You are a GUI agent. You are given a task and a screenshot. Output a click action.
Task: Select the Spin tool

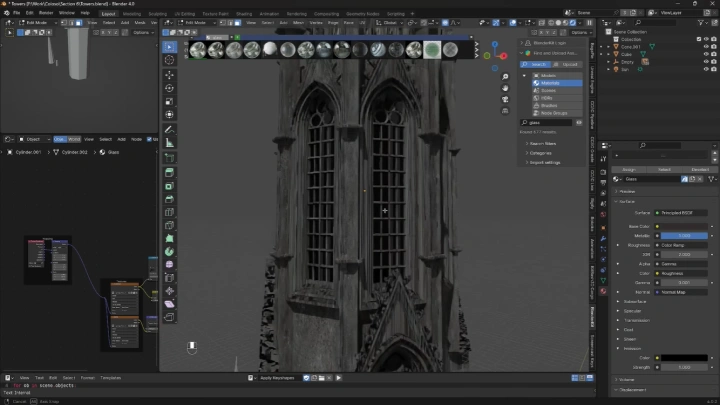pyautogui.click(x=169, y=252)
